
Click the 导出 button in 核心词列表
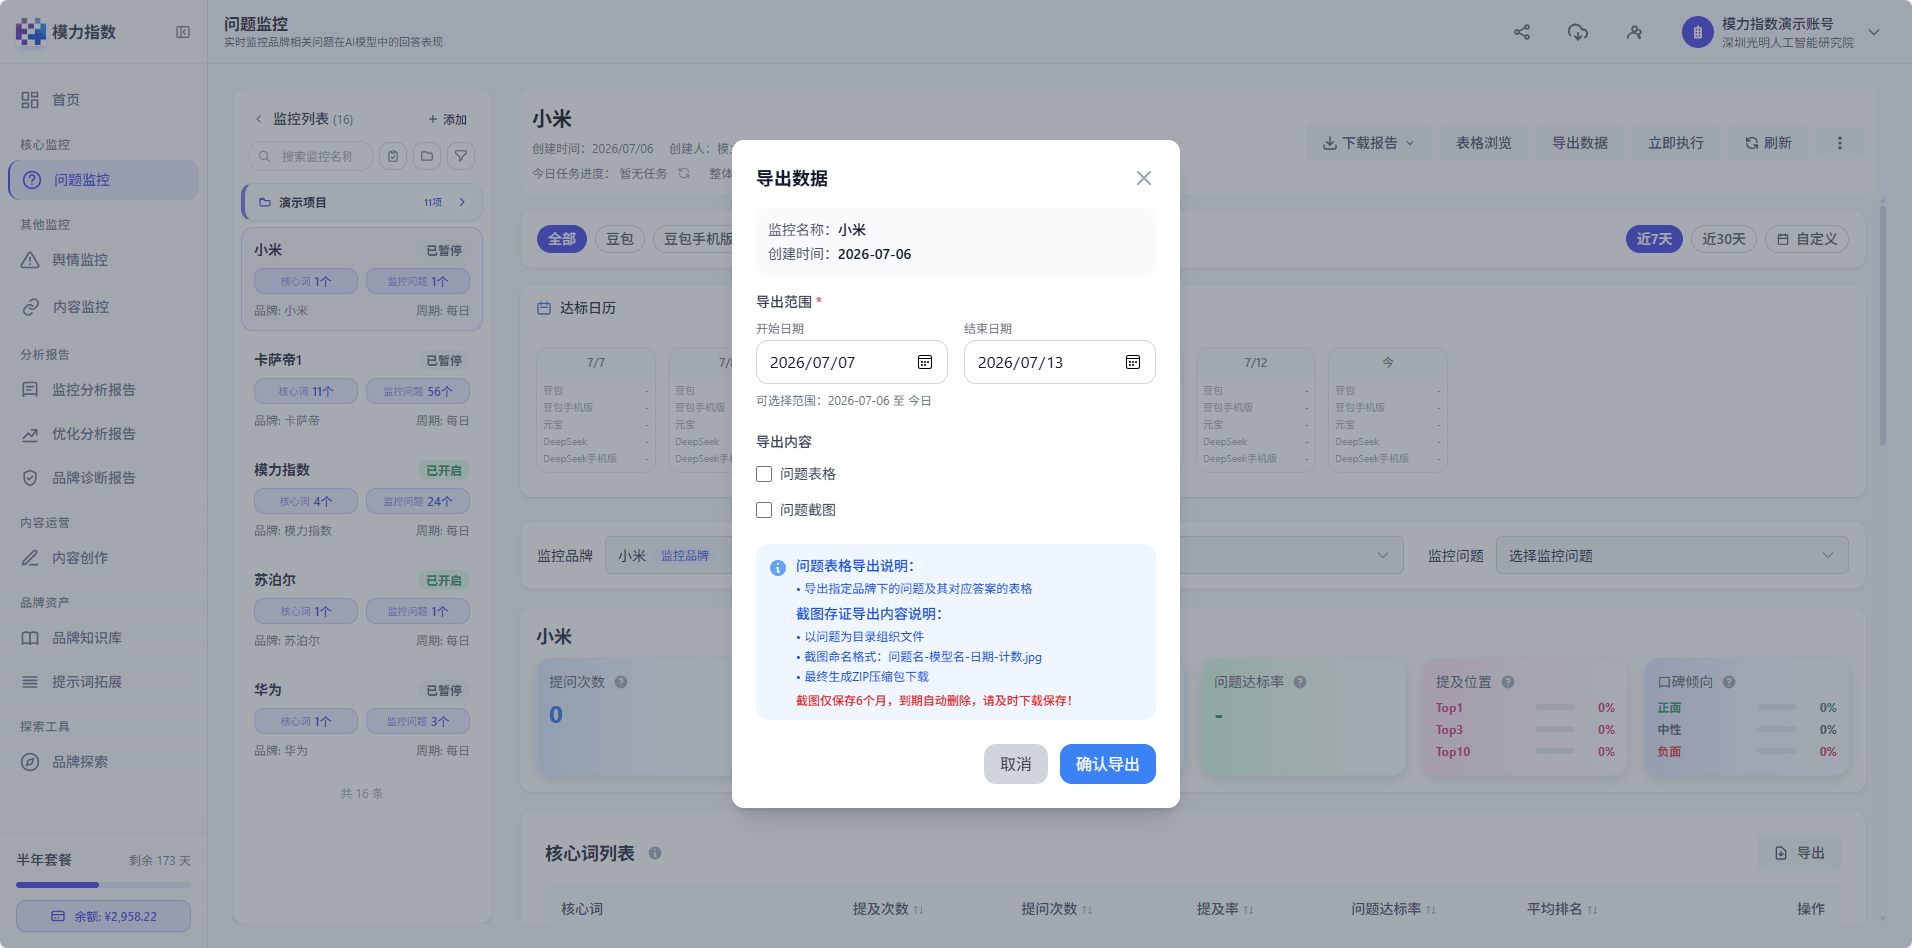[1799, 853]
